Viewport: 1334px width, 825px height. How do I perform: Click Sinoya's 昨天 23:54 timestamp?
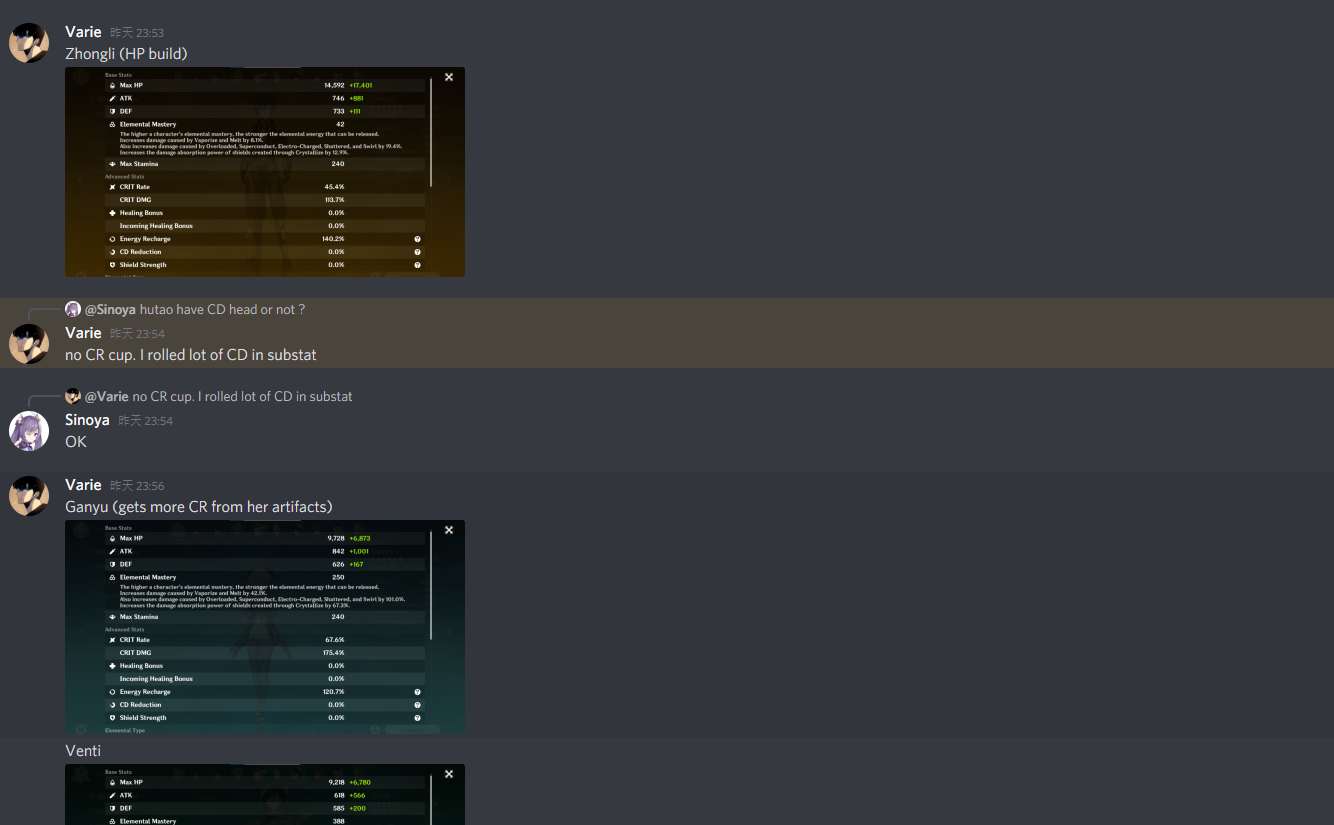point(145,421)
